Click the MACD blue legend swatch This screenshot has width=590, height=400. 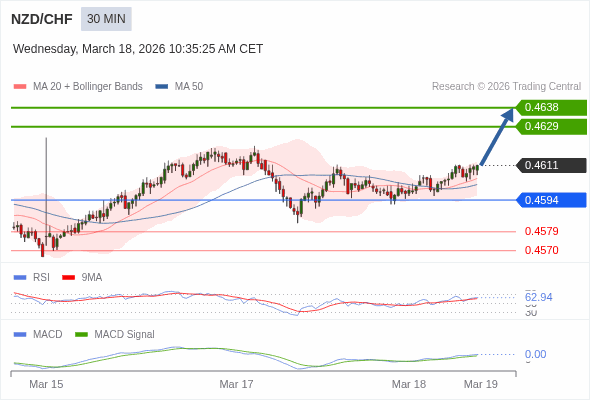[x=20, y=335]
